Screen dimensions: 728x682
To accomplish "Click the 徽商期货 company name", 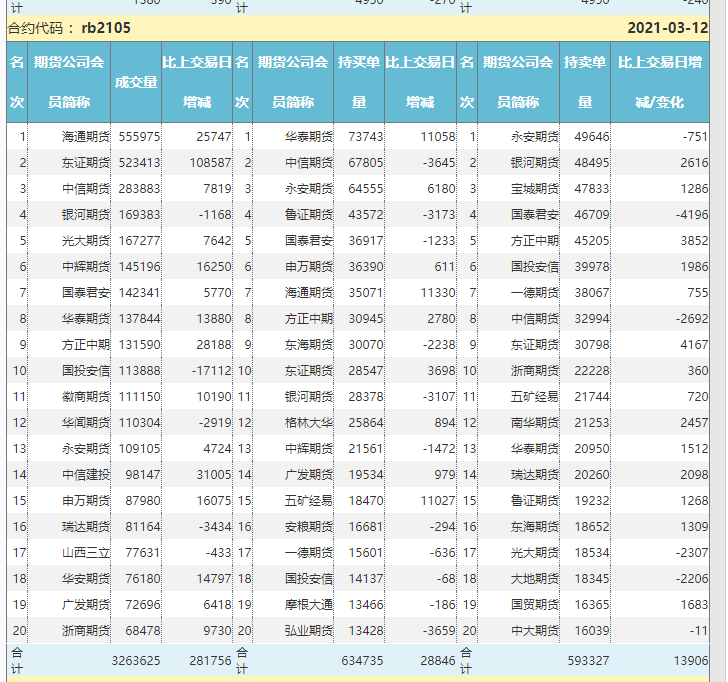I will [86, 396].
